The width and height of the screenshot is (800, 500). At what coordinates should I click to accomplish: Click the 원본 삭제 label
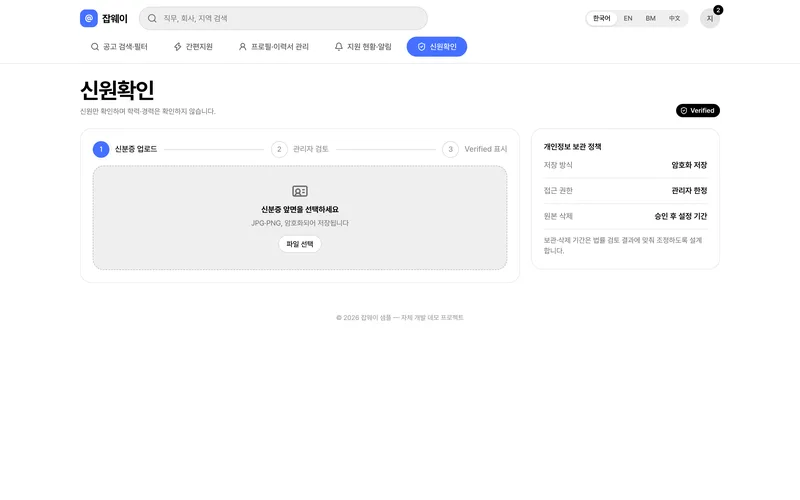[x=558, y=216]
